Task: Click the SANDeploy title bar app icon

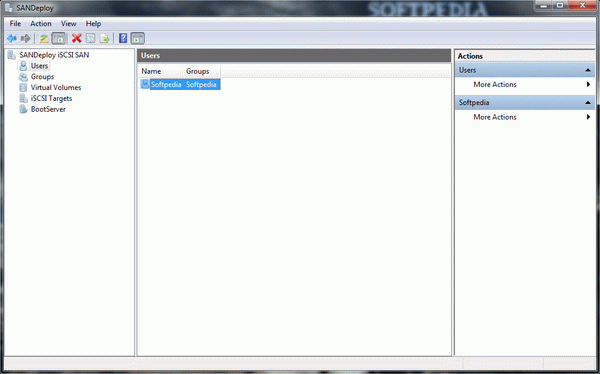Action: point(8,8)
